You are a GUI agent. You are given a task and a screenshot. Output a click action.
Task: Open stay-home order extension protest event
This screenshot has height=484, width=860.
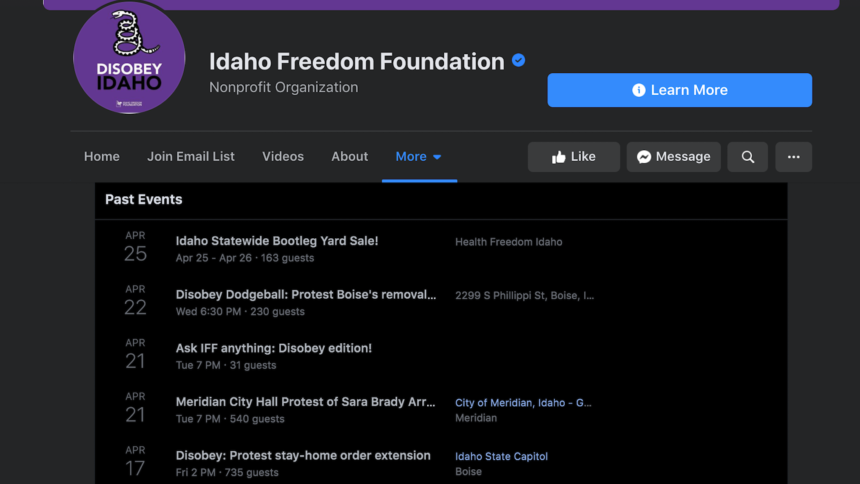(x=303, y=456)
